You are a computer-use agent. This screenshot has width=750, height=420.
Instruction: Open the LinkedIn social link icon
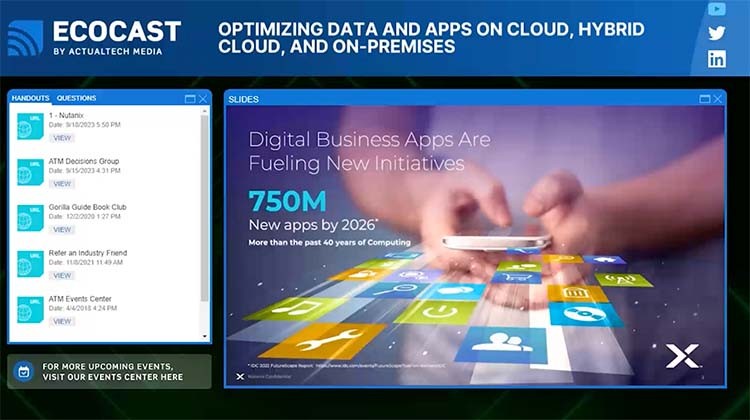(x=716, y=59)
